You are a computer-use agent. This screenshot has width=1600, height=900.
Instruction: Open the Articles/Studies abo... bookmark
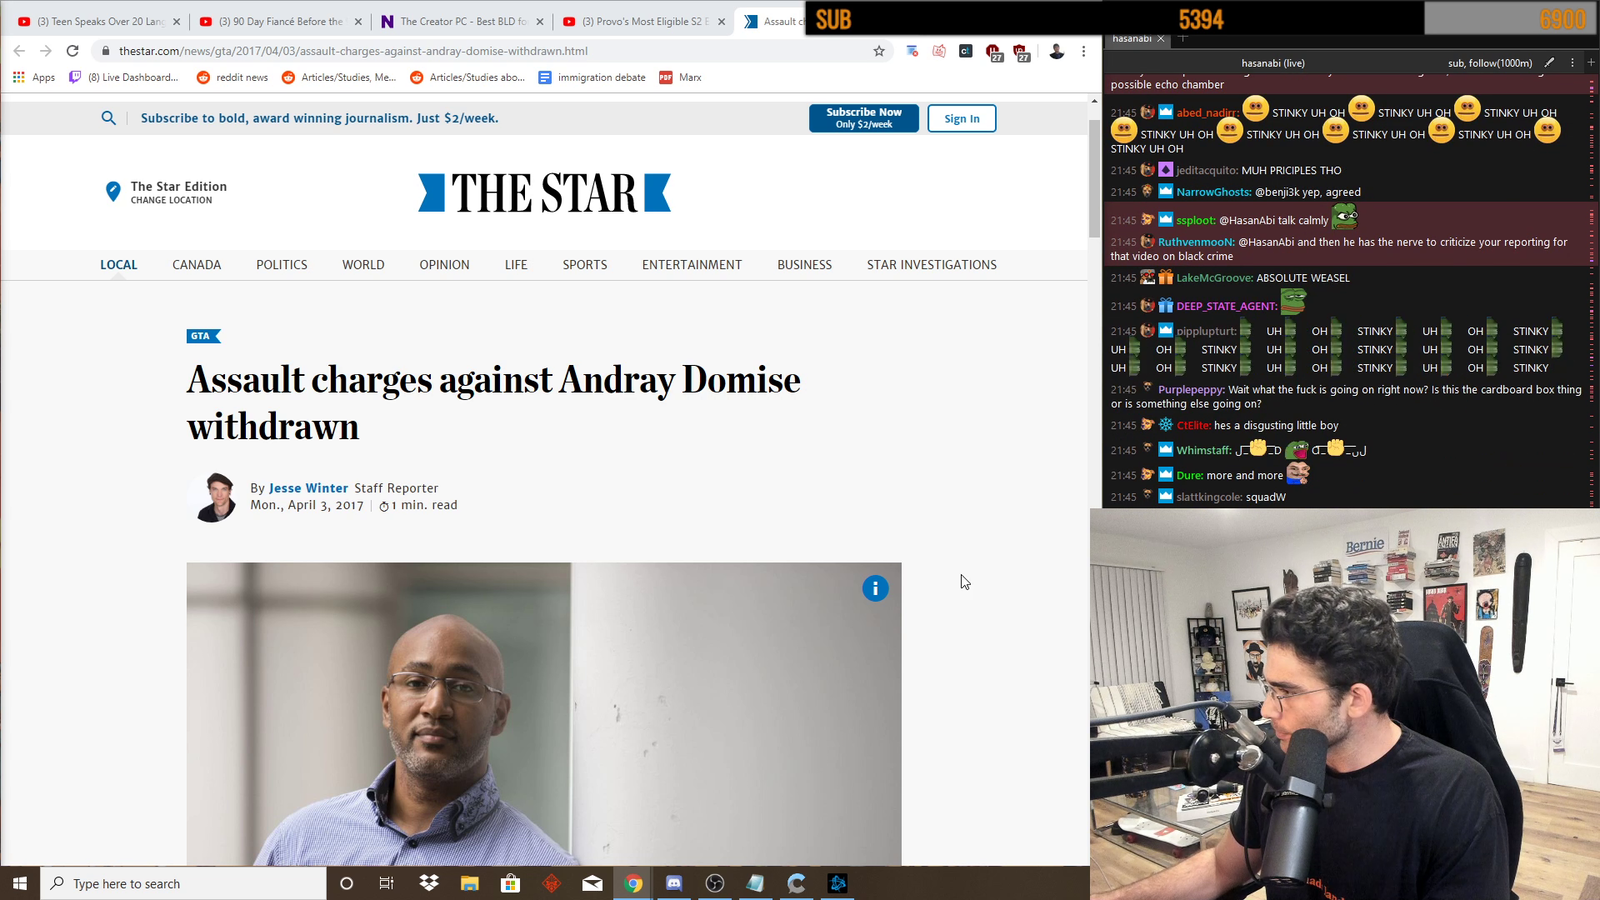(x=468, y=77)
